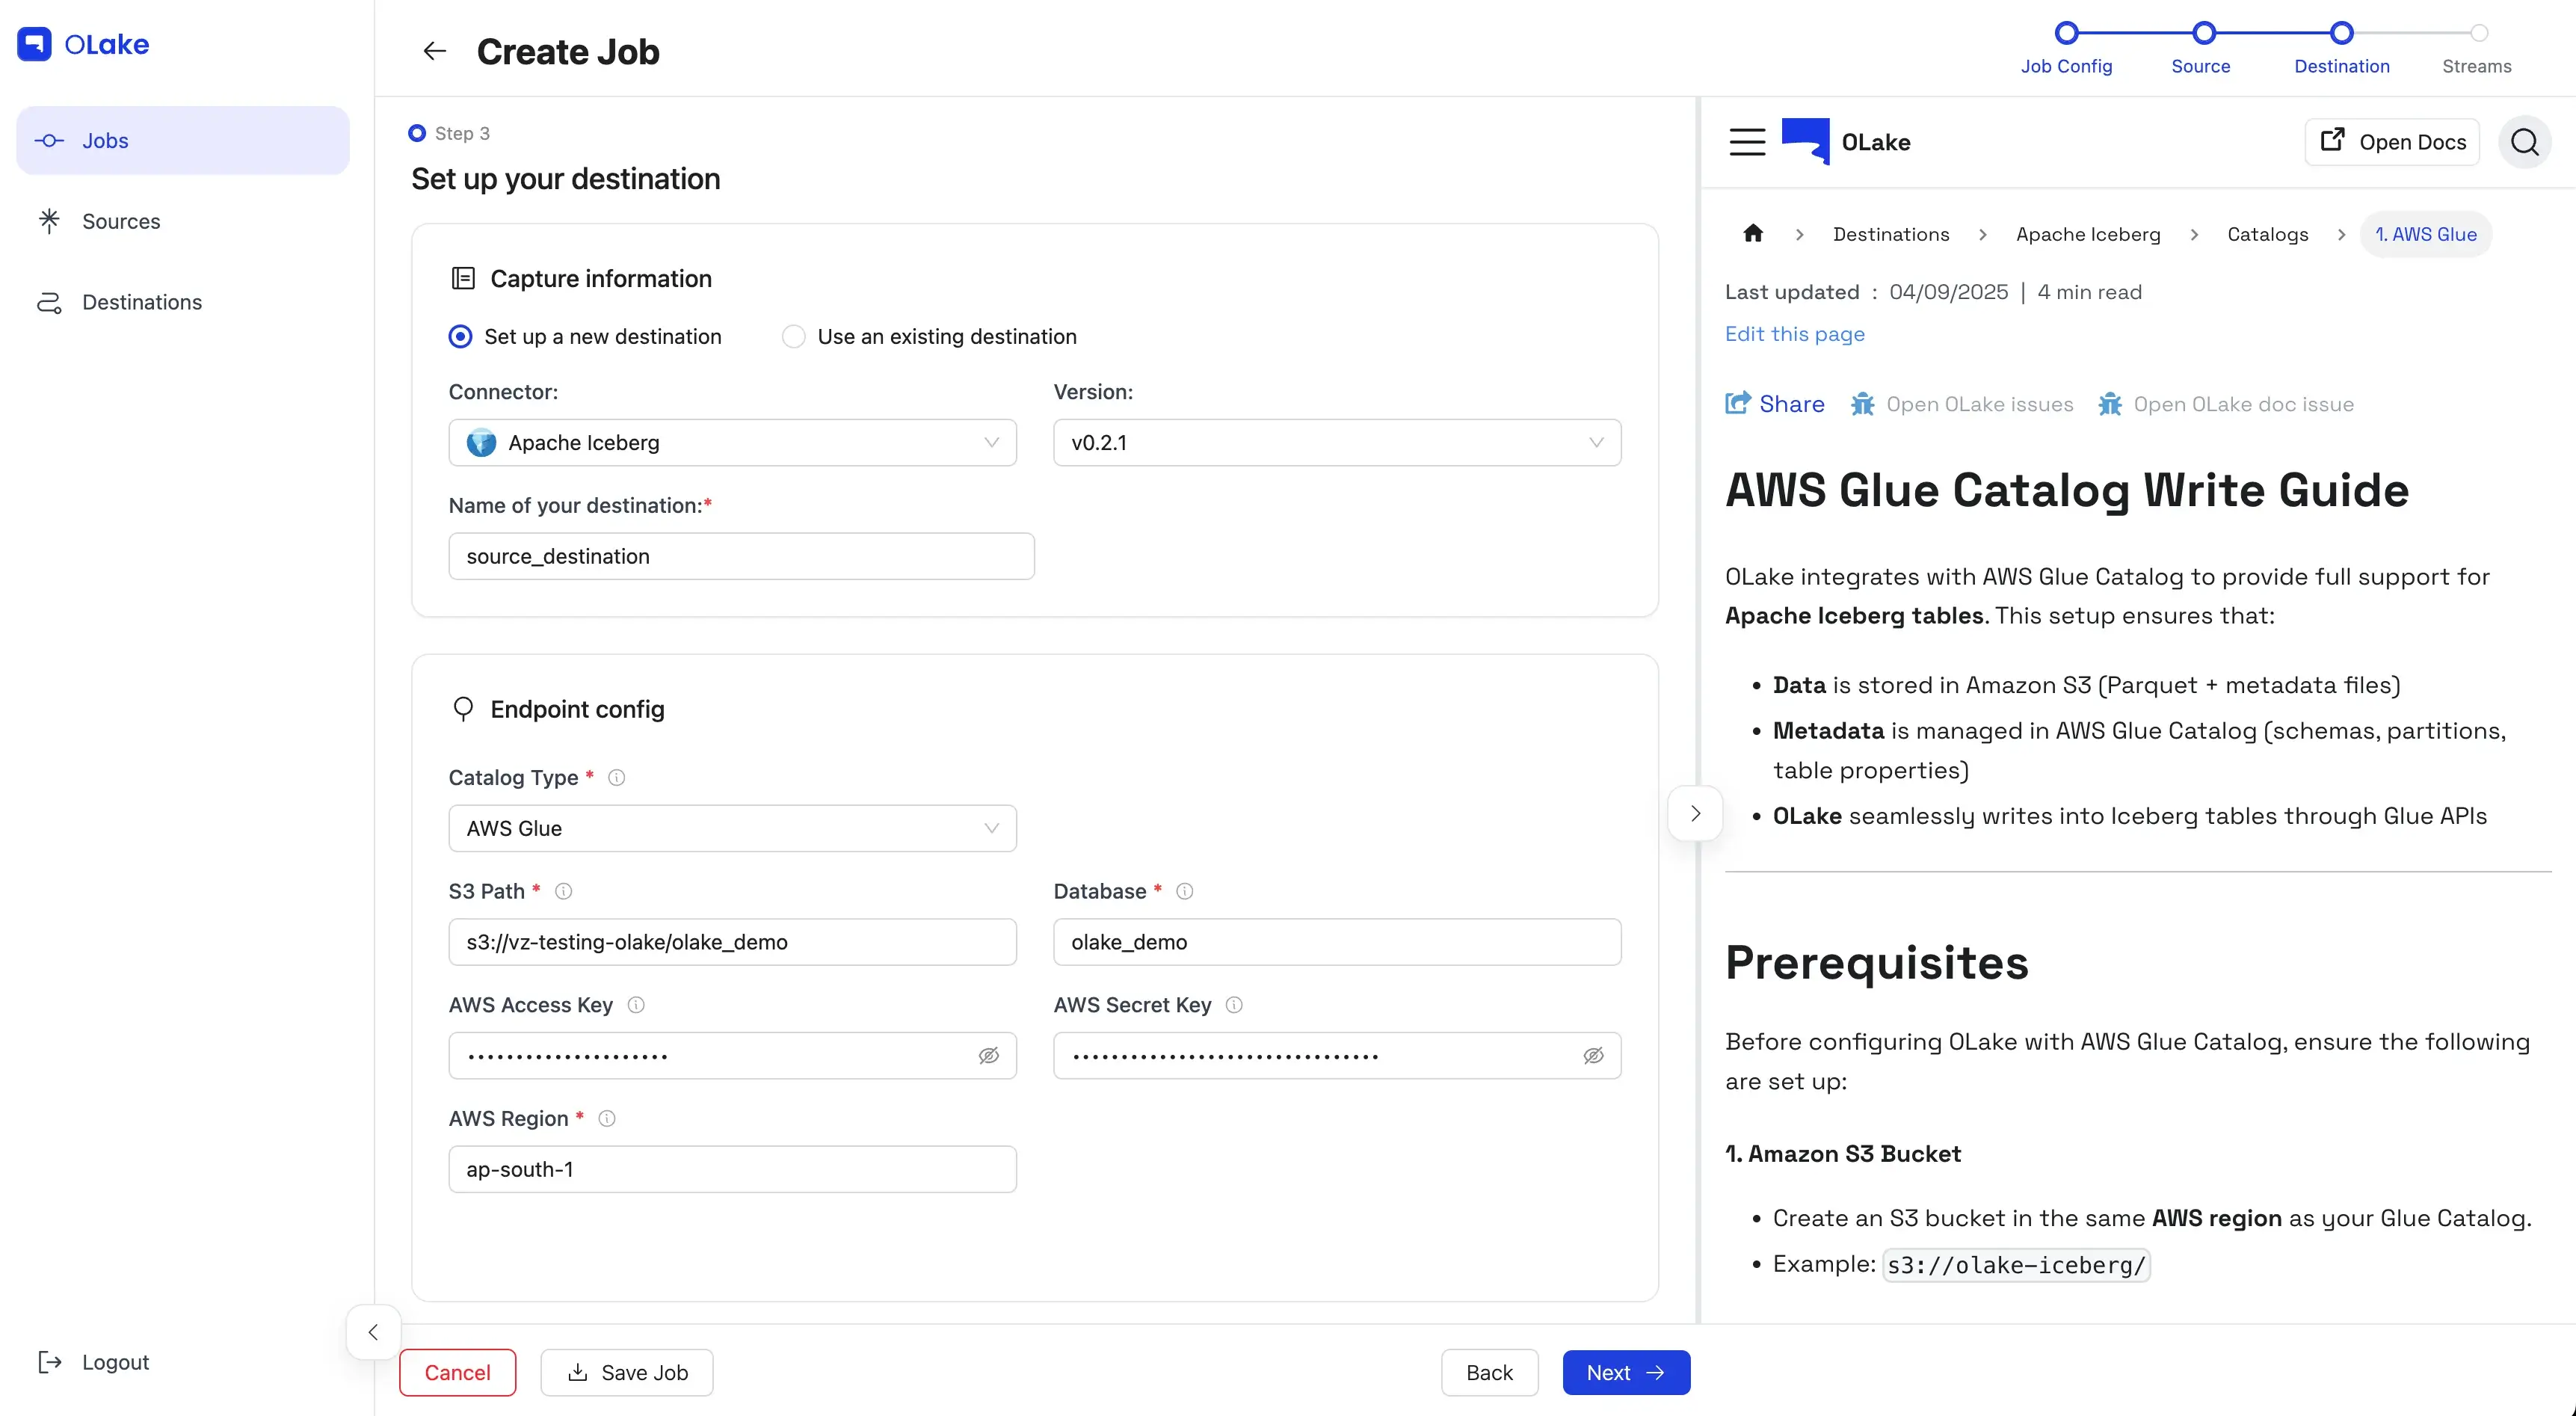The image size is (2576, 1416).
Task: Click the Catalog Type info icon
Action: [617, 778]
